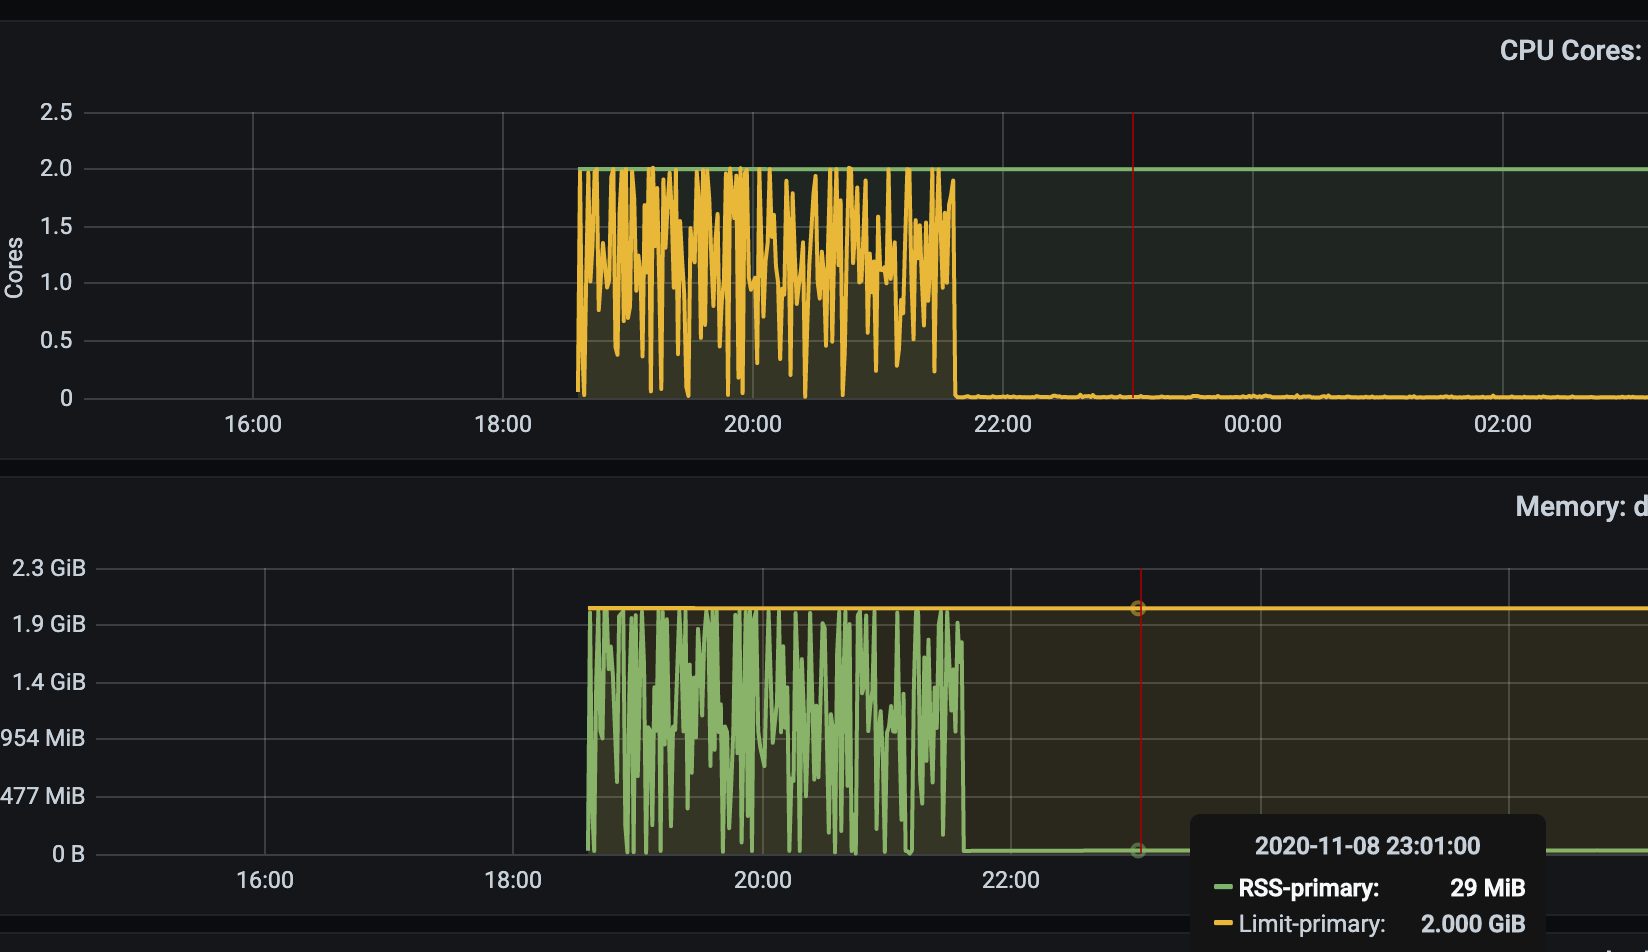Click the Limit-primary value showing 2.000 GiB
The height and width of the screenshot is (952, 1648).
[x=1472, y=924]
